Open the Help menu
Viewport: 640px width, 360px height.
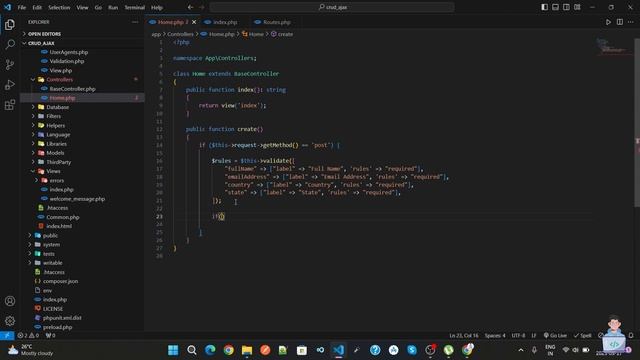[157, 7]
